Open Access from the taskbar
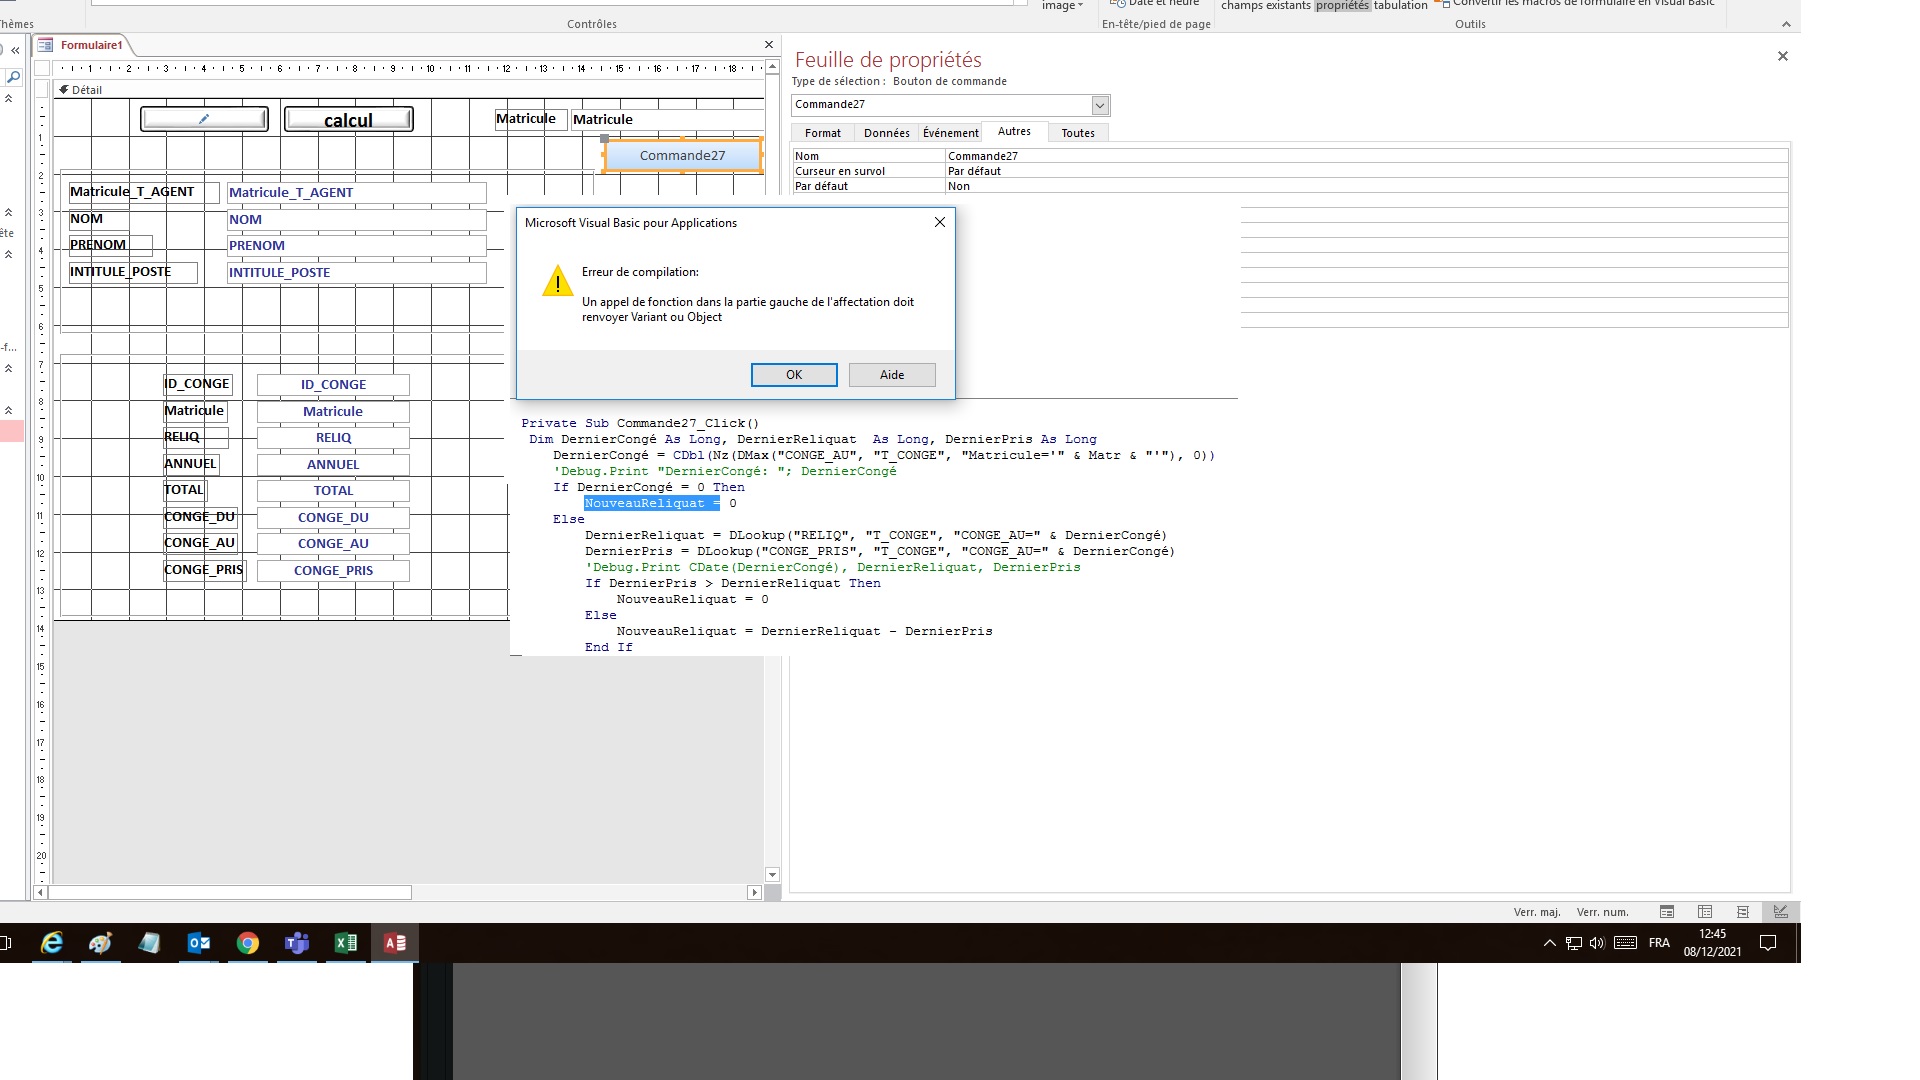1920x1080 pixels. 395,943
